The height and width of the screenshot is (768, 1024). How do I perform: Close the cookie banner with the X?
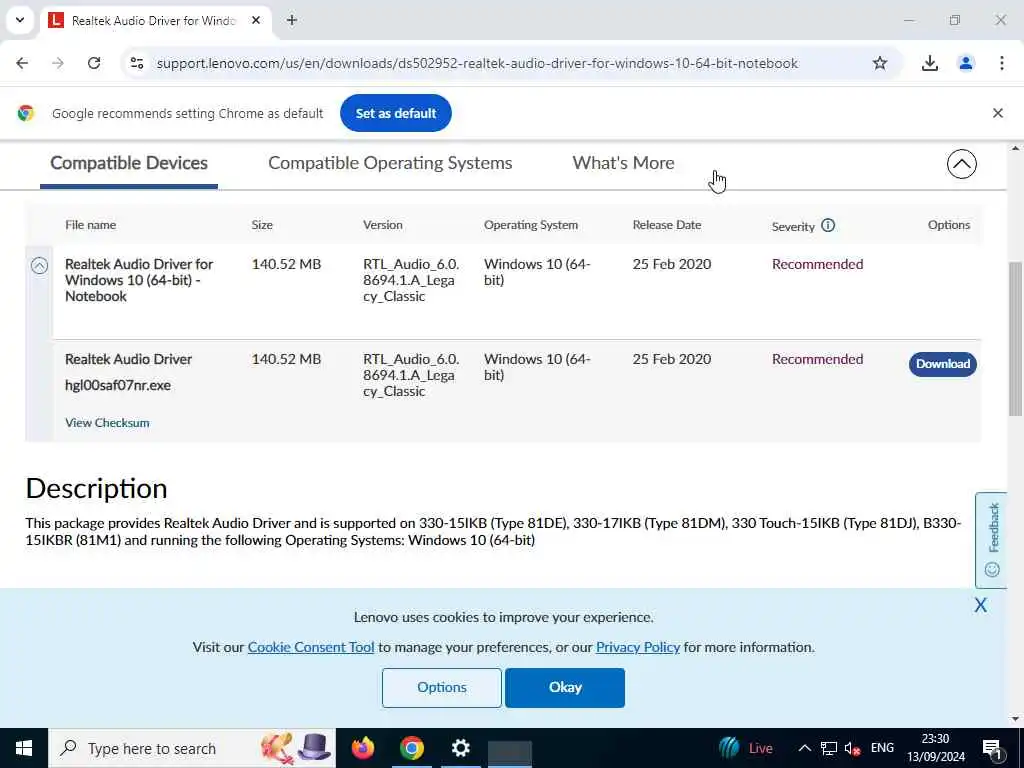(x=980, y=605)
